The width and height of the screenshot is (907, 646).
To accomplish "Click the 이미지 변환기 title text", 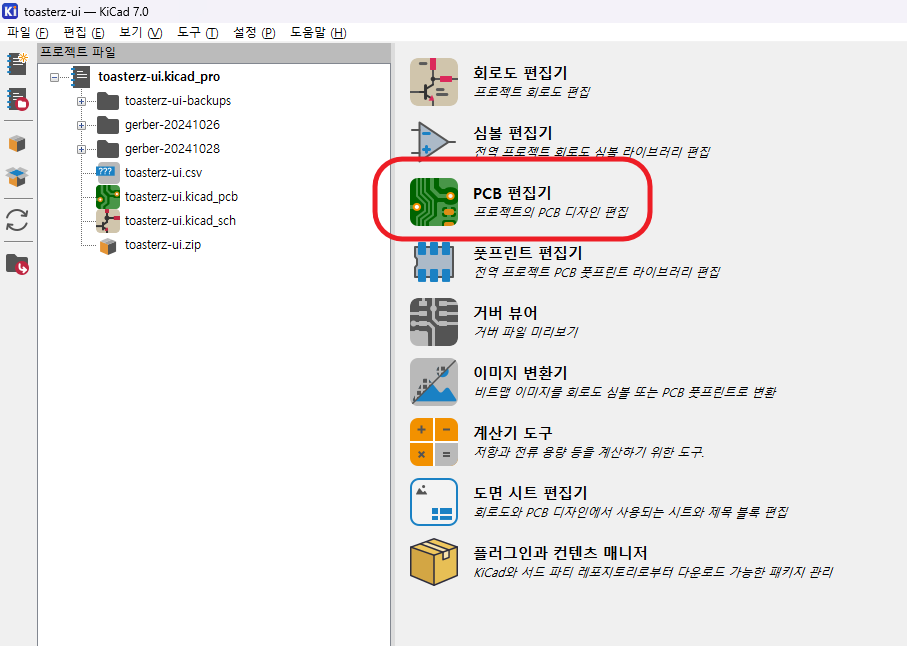I will [x=520, y=373].
